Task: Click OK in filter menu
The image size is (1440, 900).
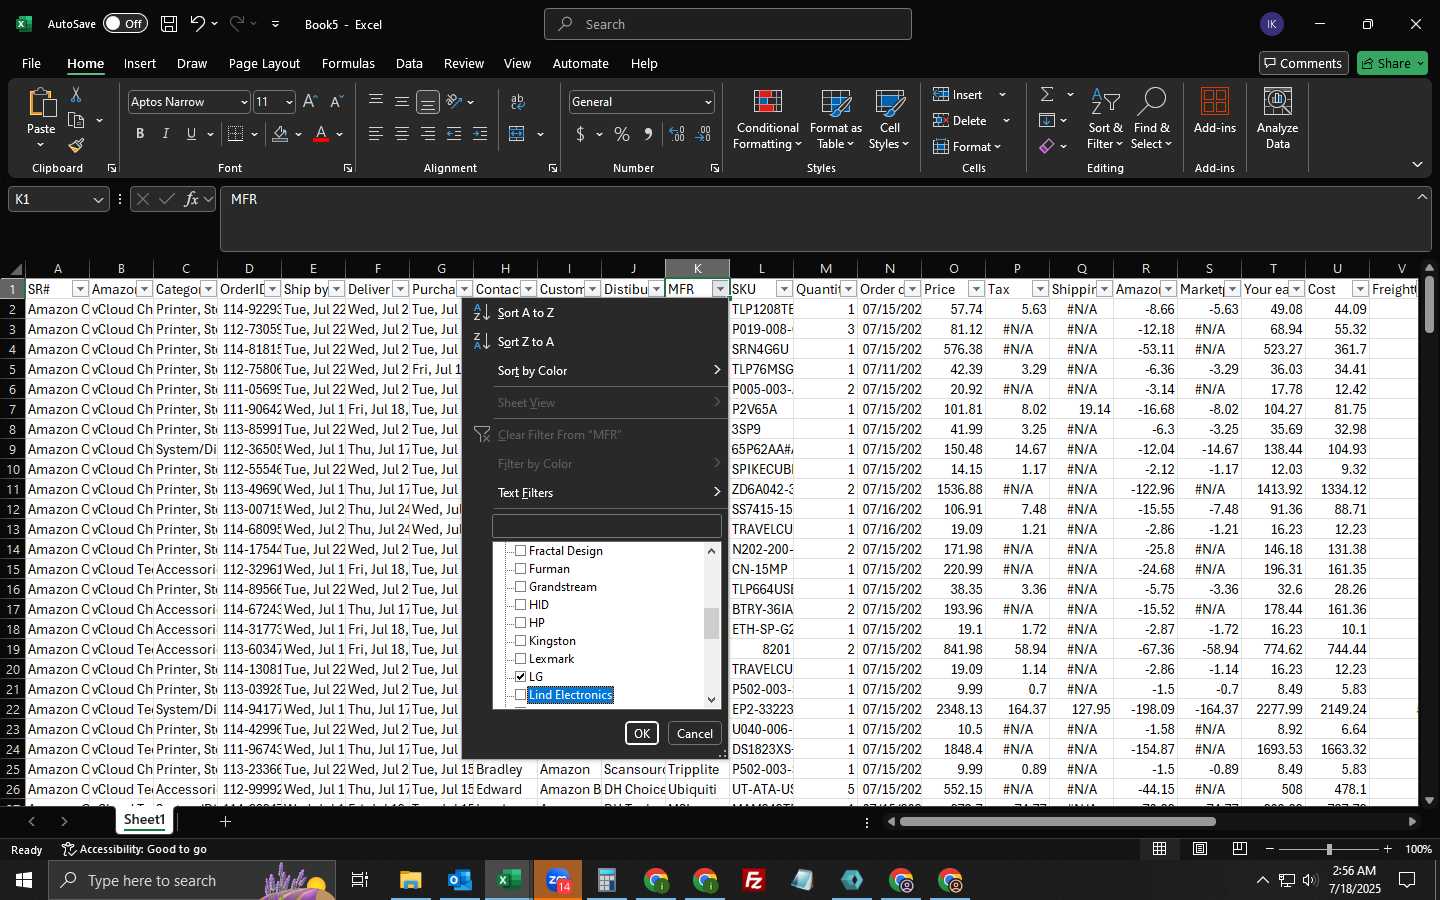Action: (x=642, y=733)
